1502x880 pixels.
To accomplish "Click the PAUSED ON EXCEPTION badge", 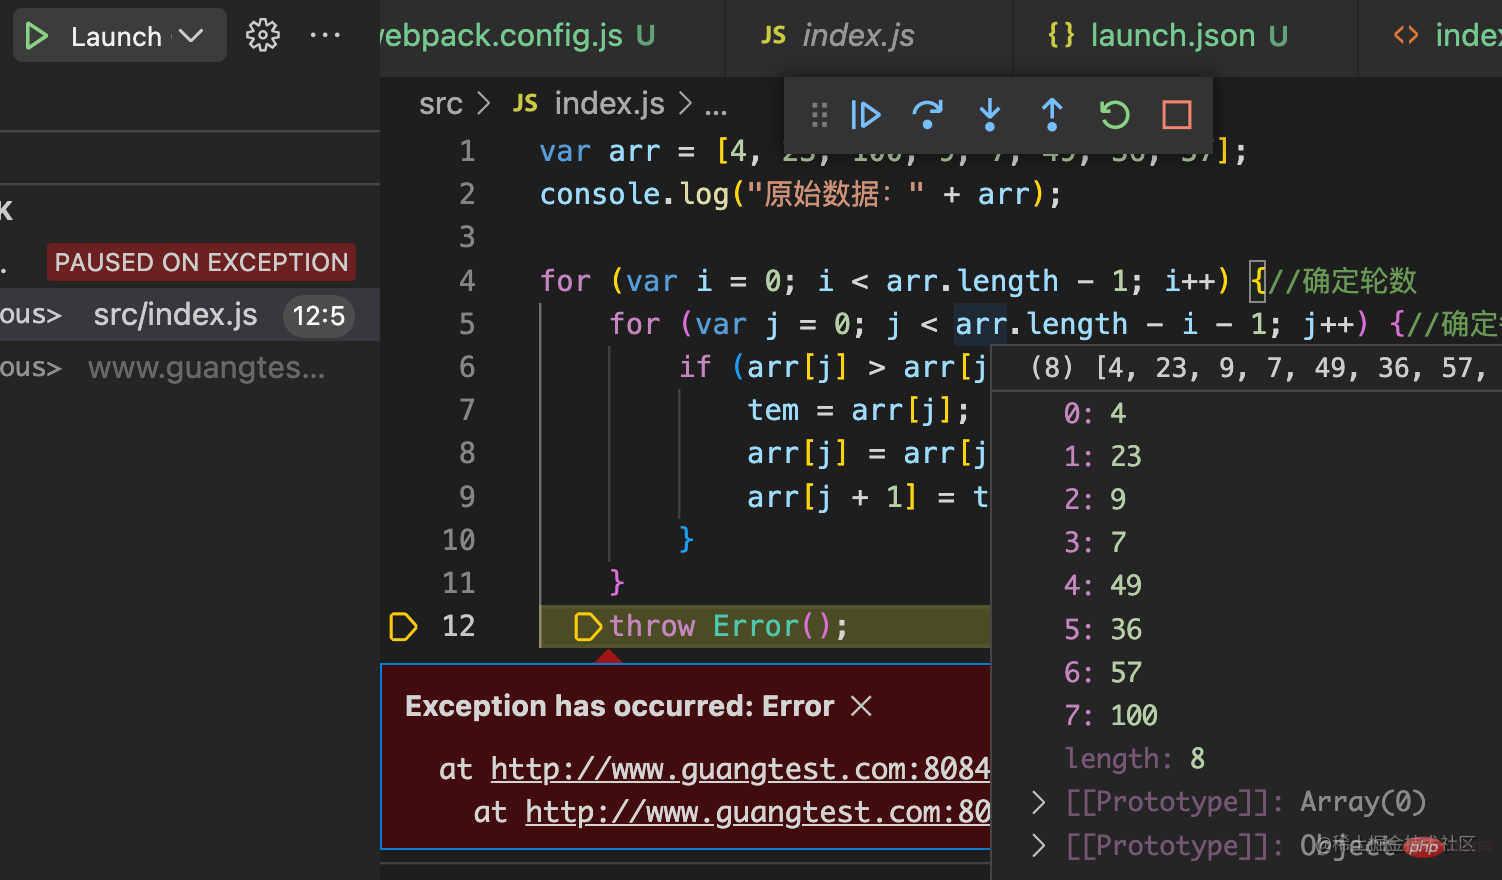I will tap(201, 263).
